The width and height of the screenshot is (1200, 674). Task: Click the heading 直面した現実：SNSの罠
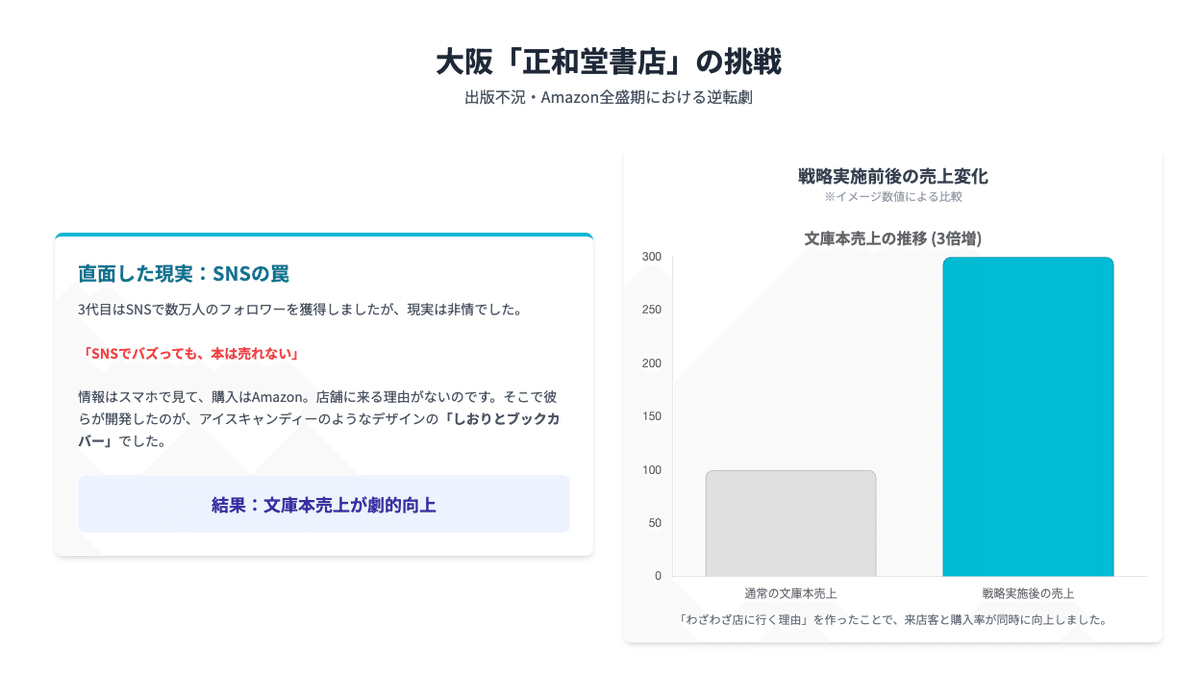181,273
